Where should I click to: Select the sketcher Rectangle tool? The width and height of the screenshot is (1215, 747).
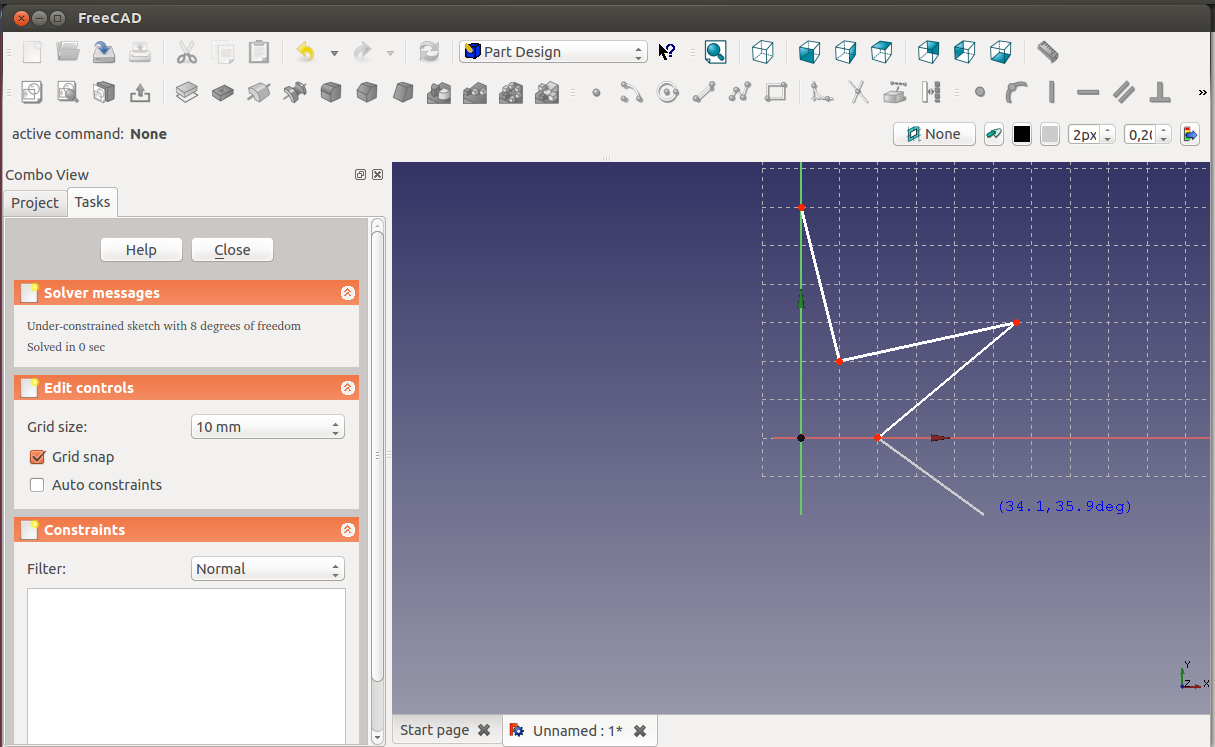[776, 93]
